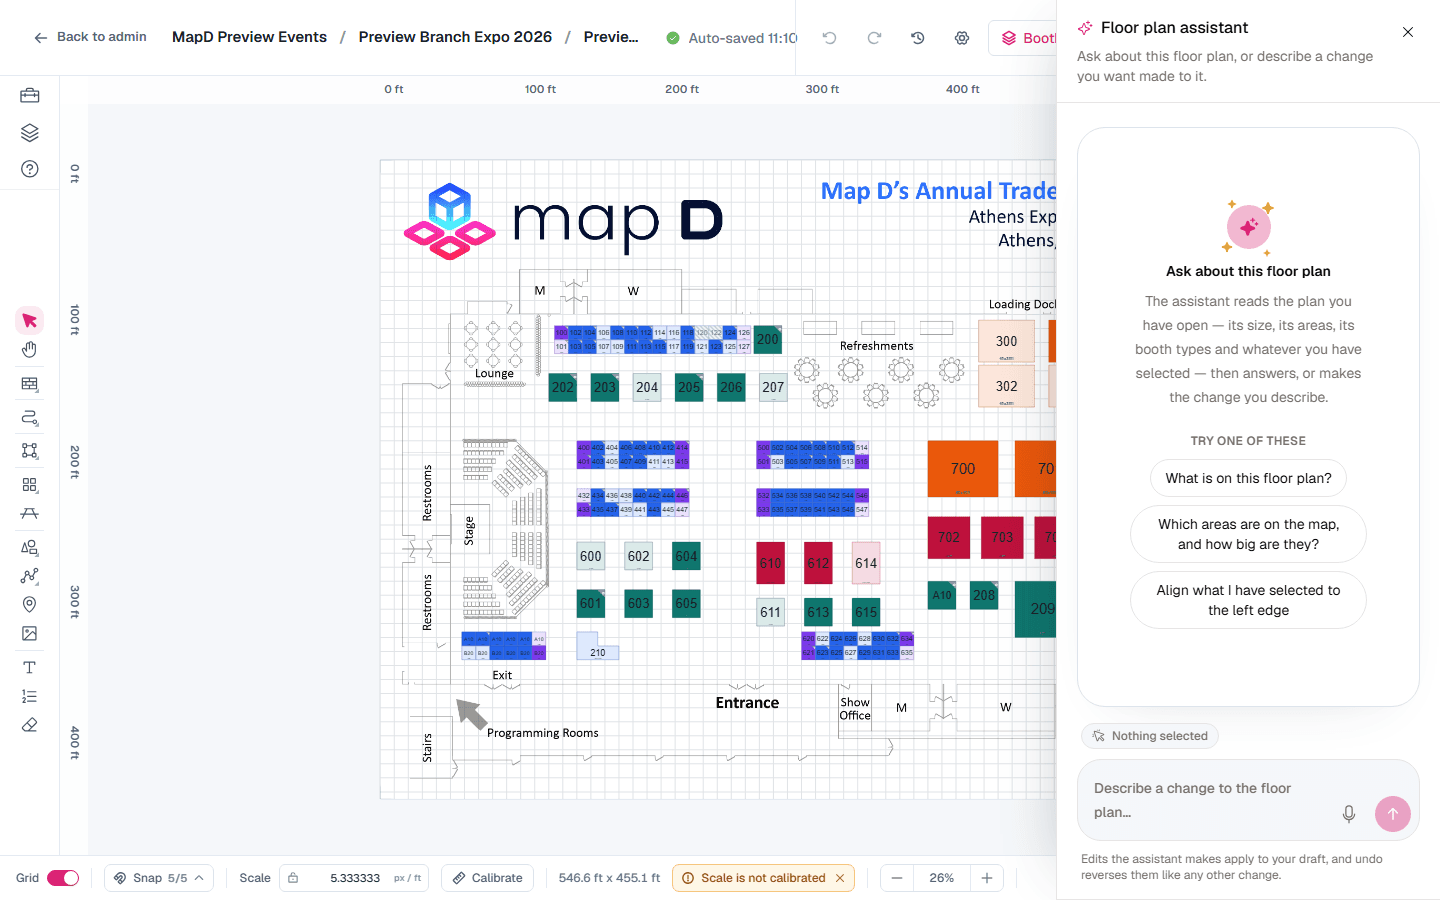Pick the shapes tool

pos(29,547)
